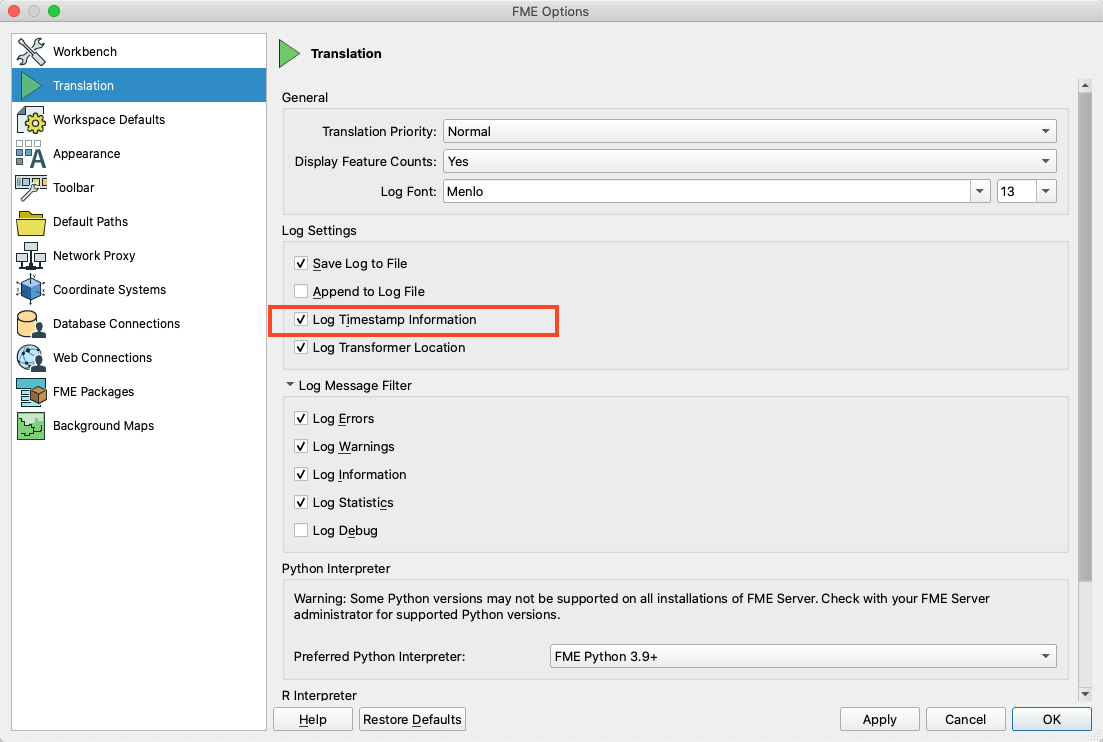Select the Web Connections category label
This screenshot has height=742, width=1103.
coord(103,357)
